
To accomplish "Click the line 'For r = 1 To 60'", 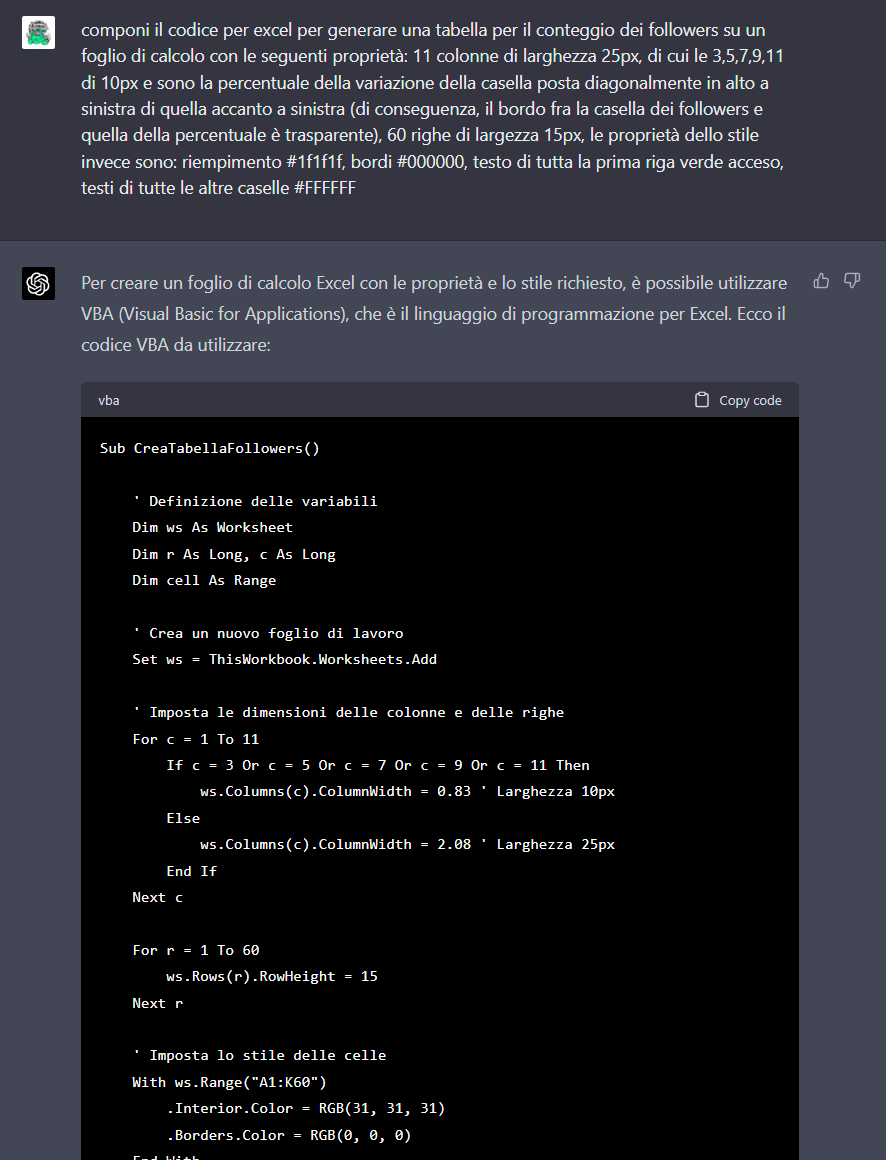I will point(196,950).
